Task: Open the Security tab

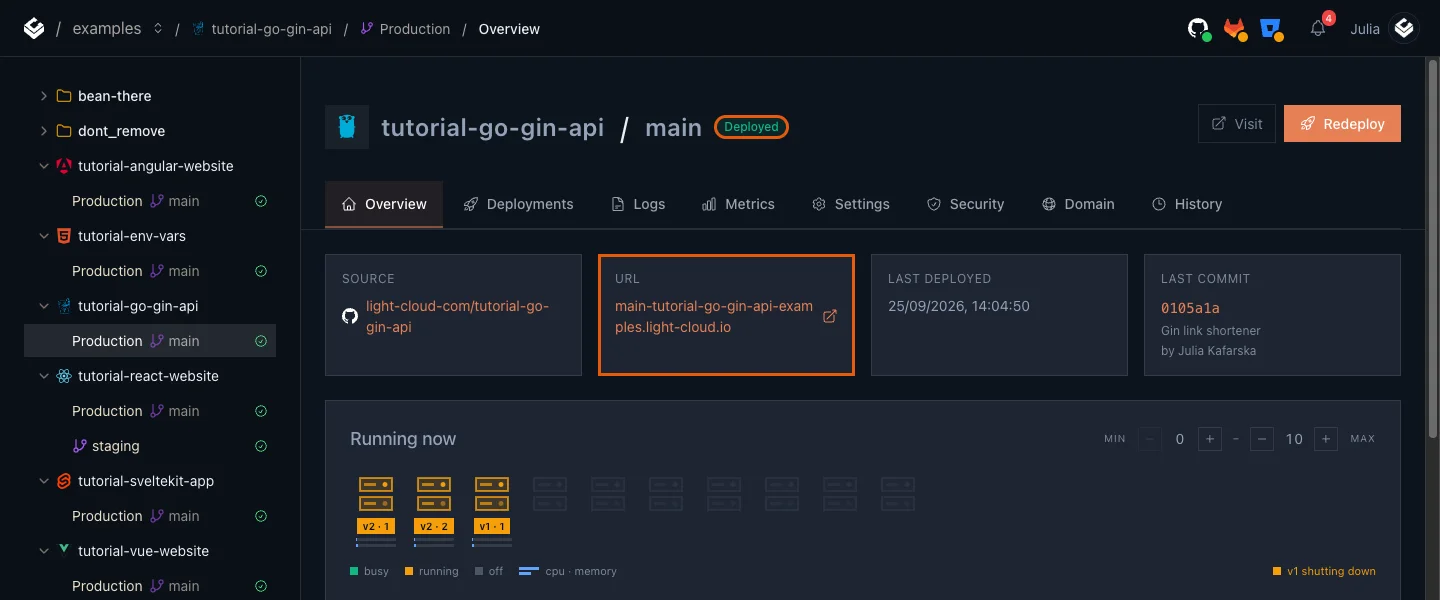Action: 965,204
